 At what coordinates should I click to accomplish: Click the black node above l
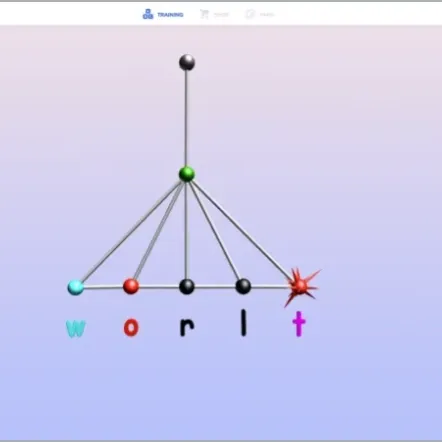click(243, 286)
